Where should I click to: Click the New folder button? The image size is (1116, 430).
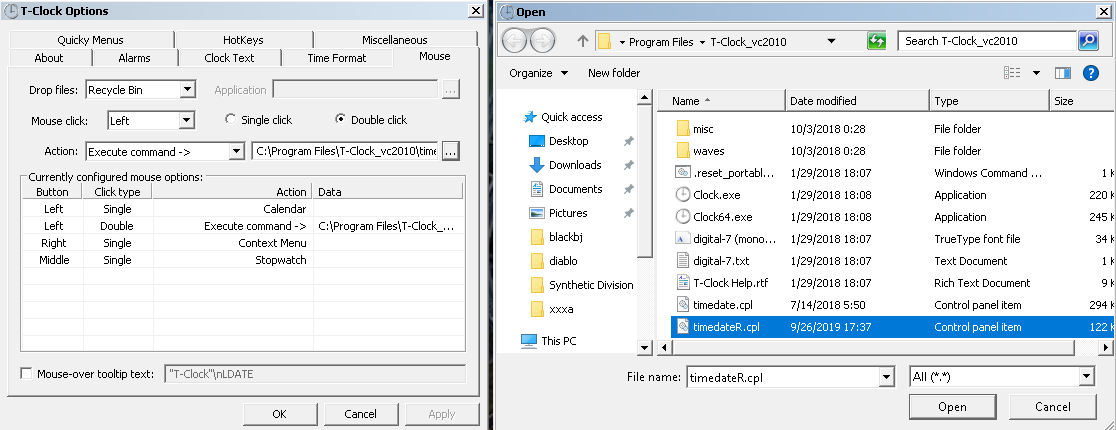(614, 73)
